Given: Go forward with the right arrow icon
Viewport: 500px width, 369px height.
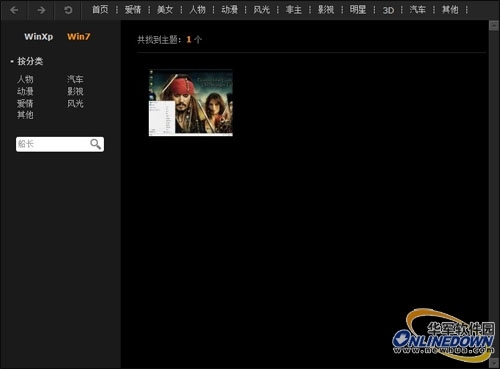Looking at the screenshot, I should pos(41,10).
